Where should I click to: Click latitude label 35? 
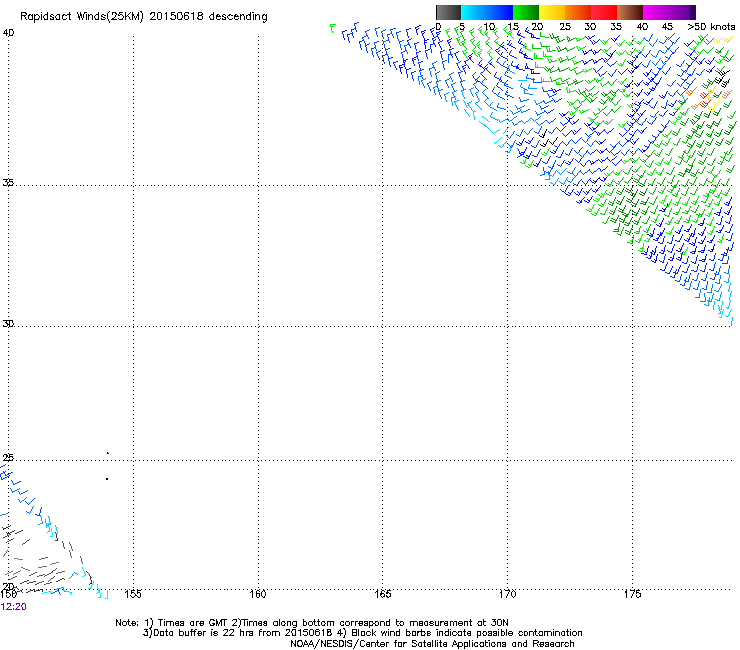tap(8, 182)
